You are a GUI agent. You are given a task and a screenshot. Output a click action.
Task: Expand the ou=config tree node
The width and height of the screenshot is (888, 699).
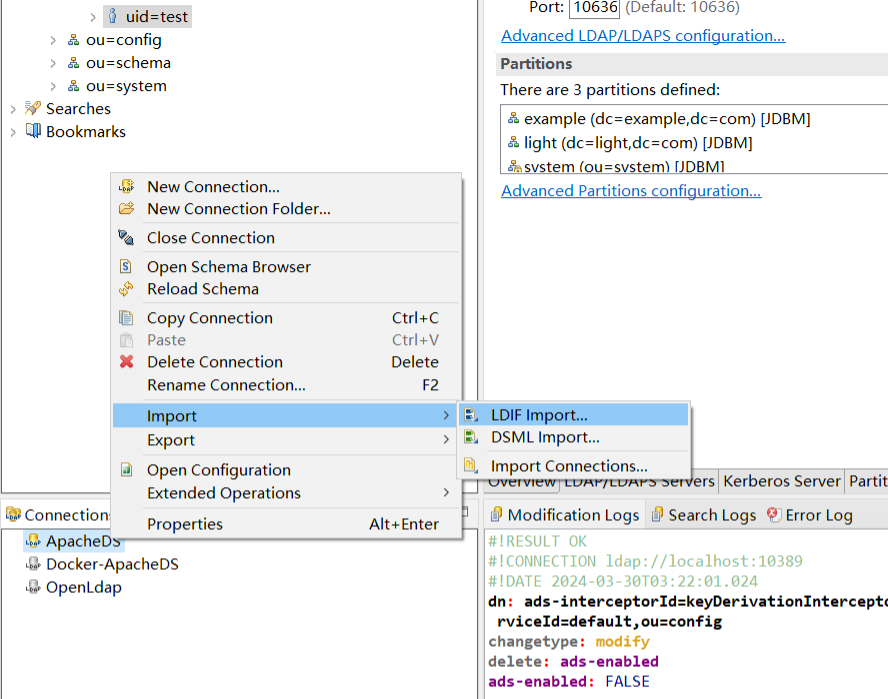pyautogui.click(x=53, y=40)
